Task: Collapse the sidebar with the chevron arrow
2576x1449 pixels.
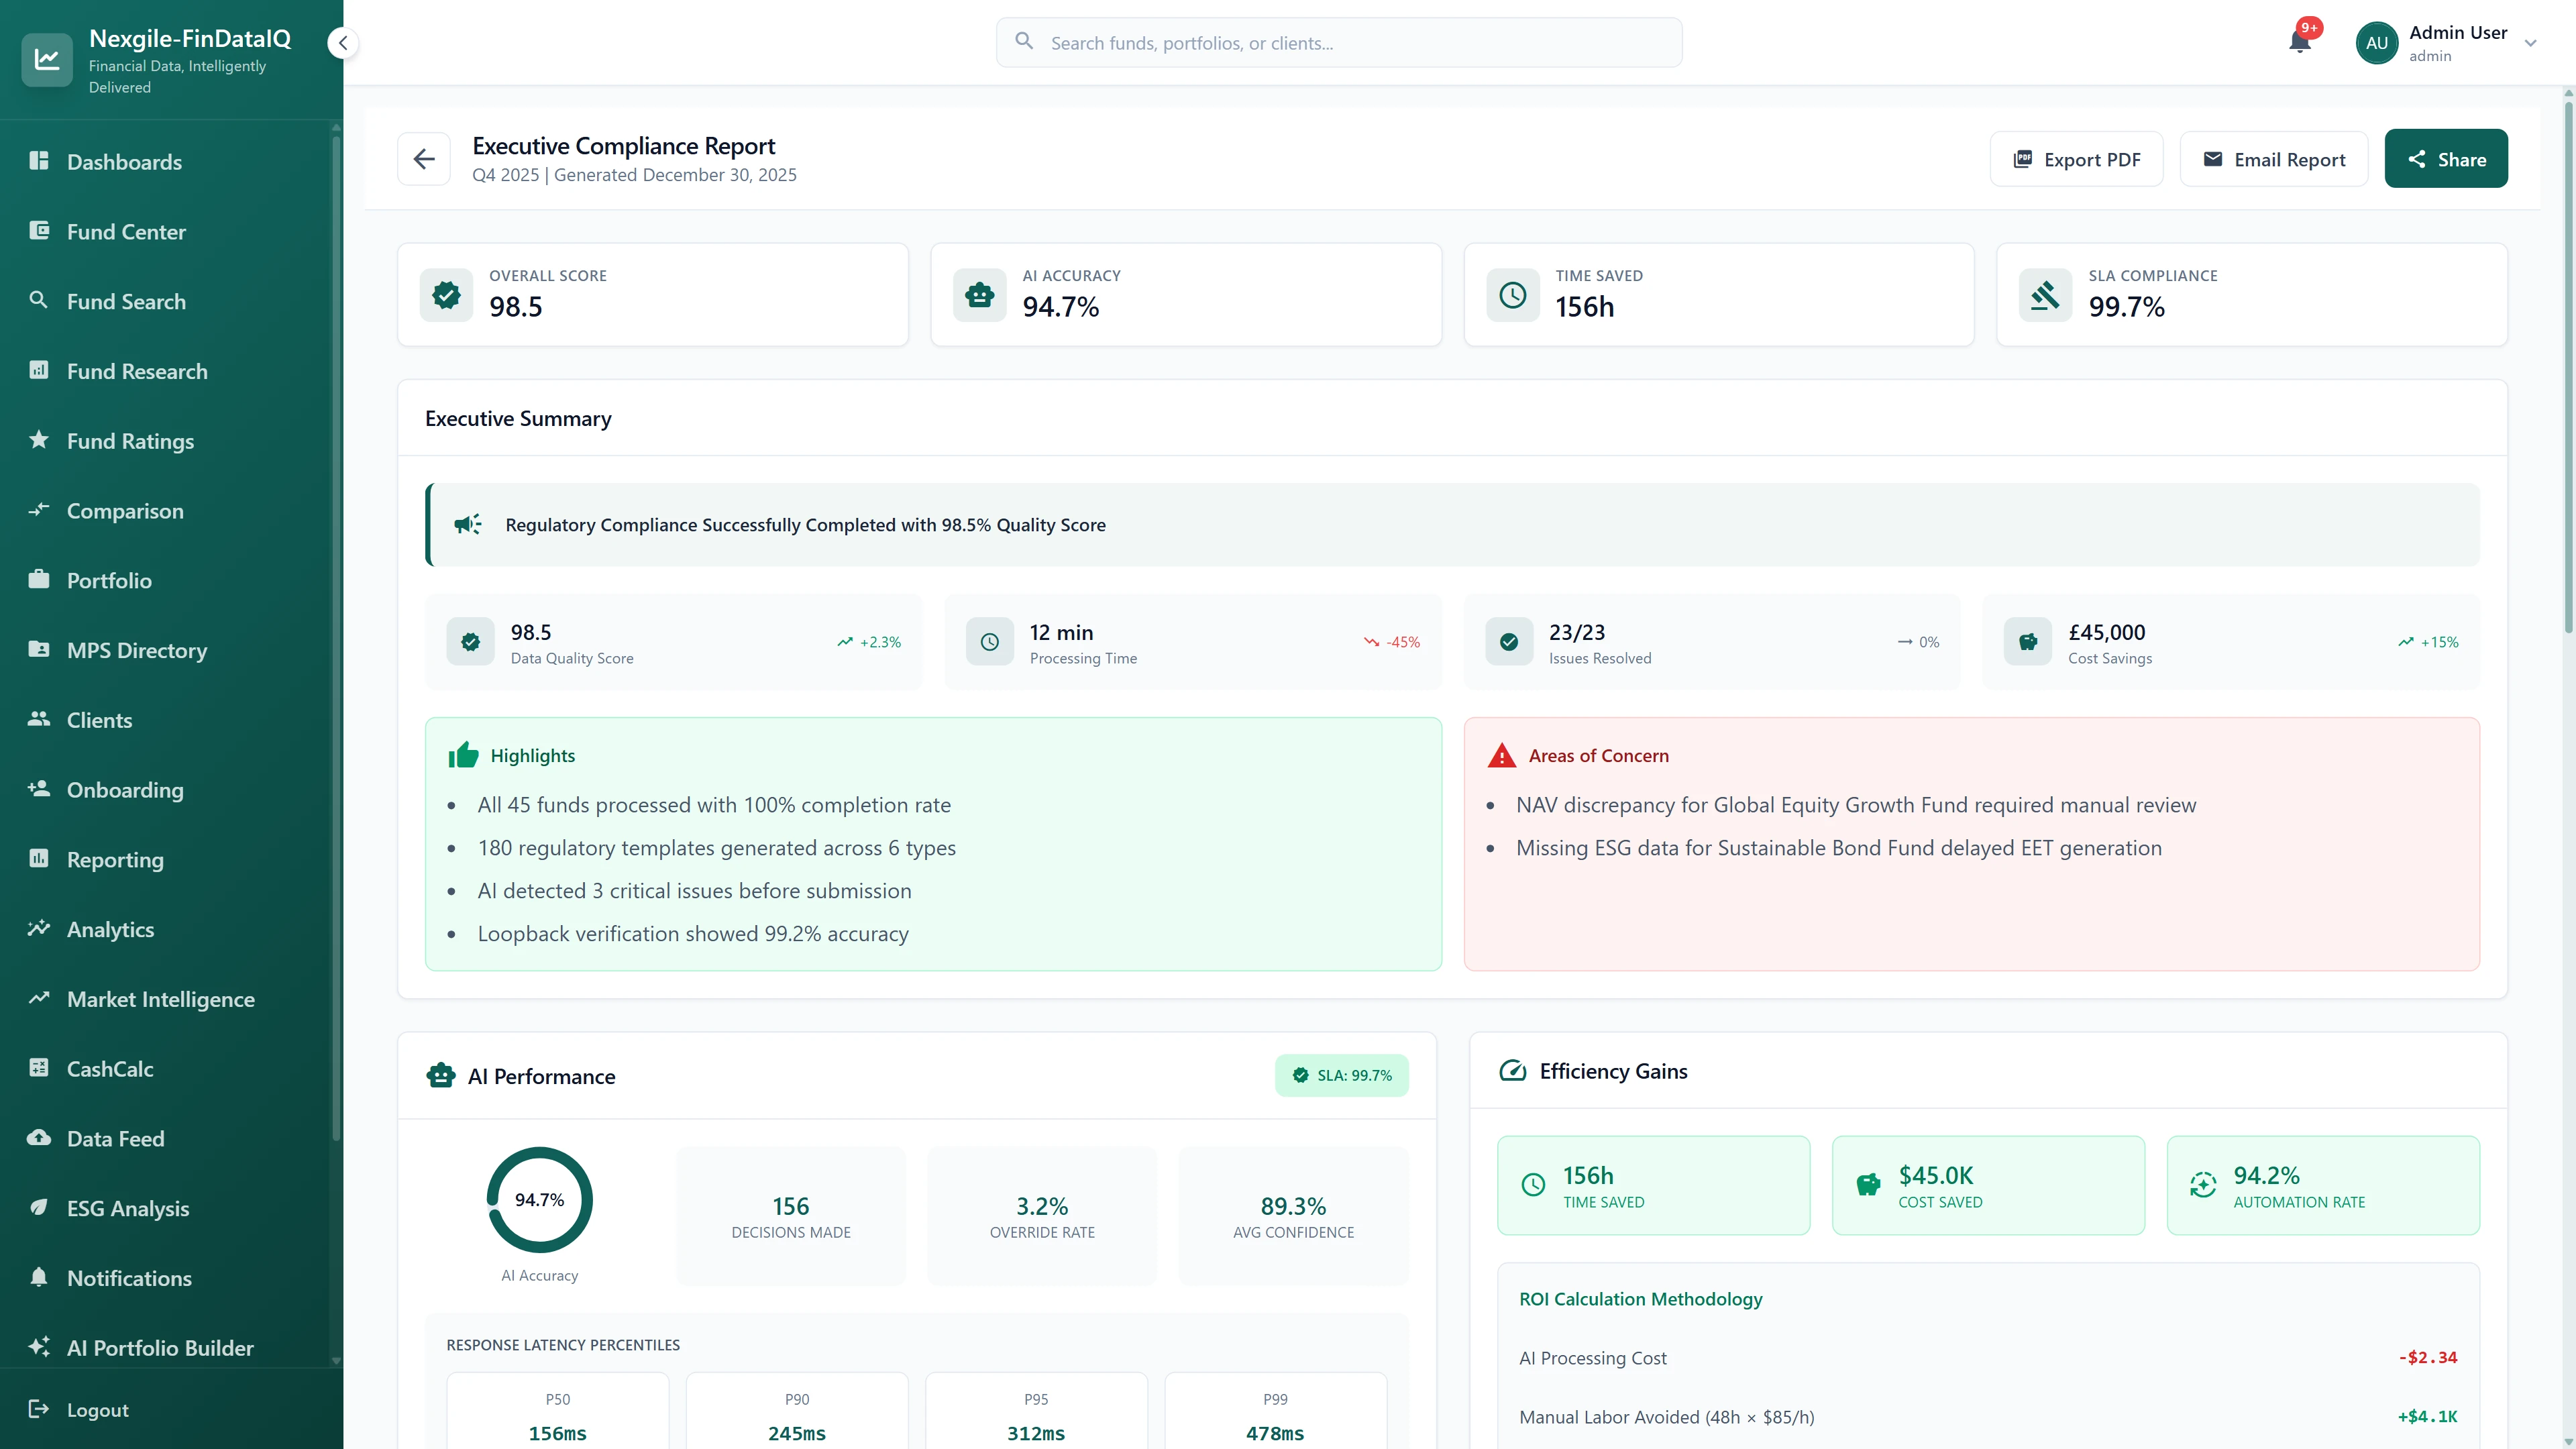Action: pyautogui.click(x=342, y=42)
